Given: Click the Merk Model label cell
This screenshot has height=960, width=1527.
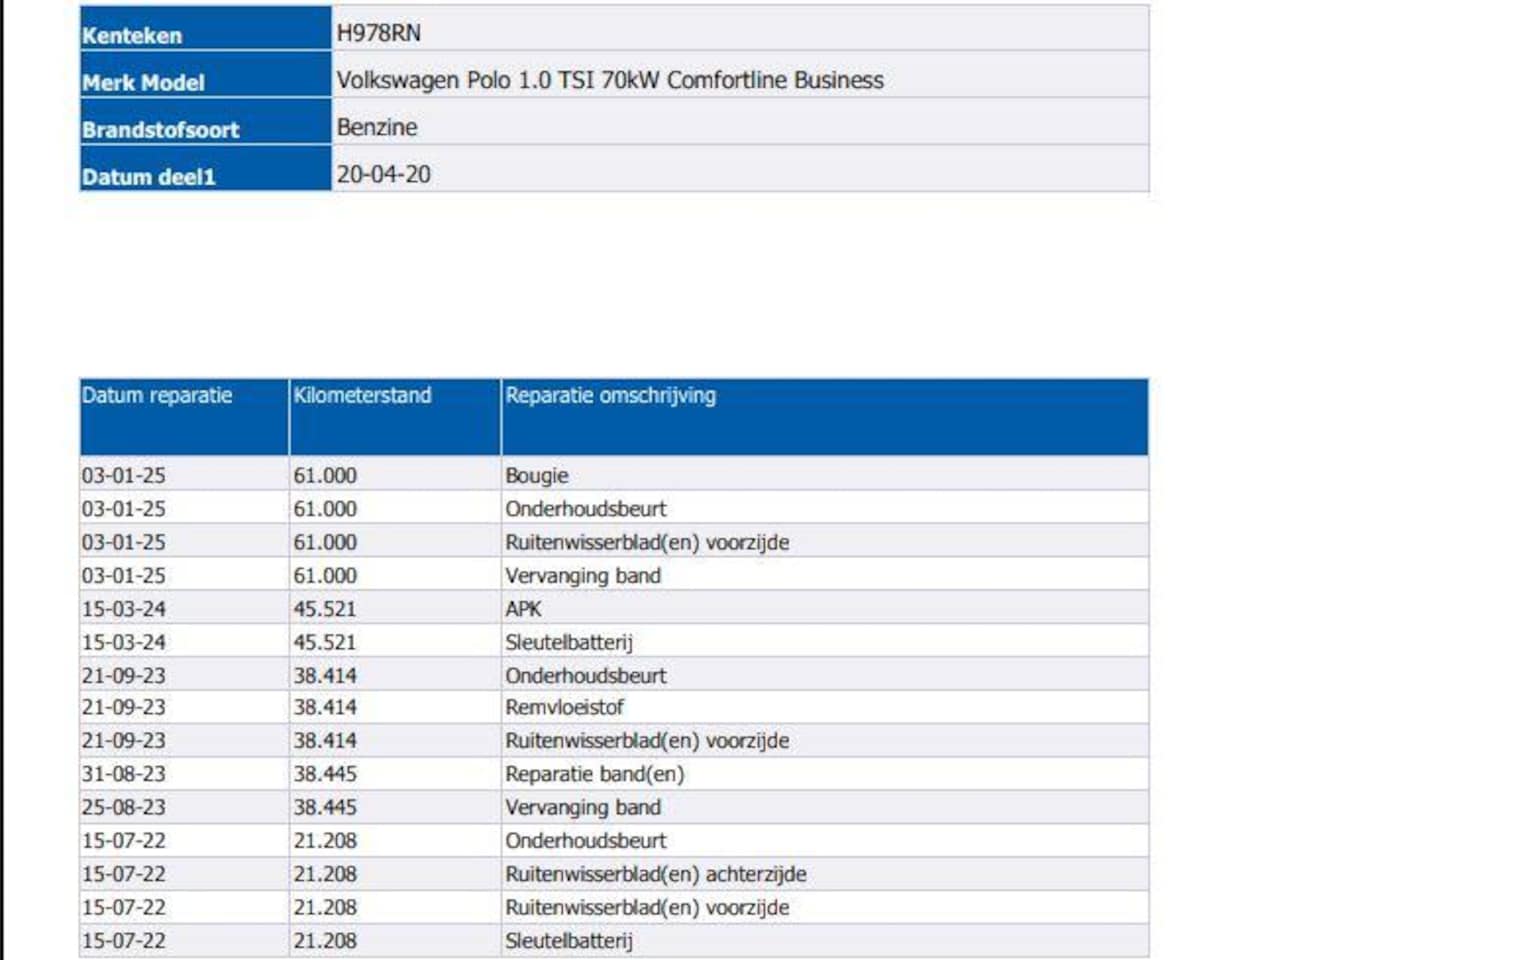Looking at the screenshot, I should point(143,82).
